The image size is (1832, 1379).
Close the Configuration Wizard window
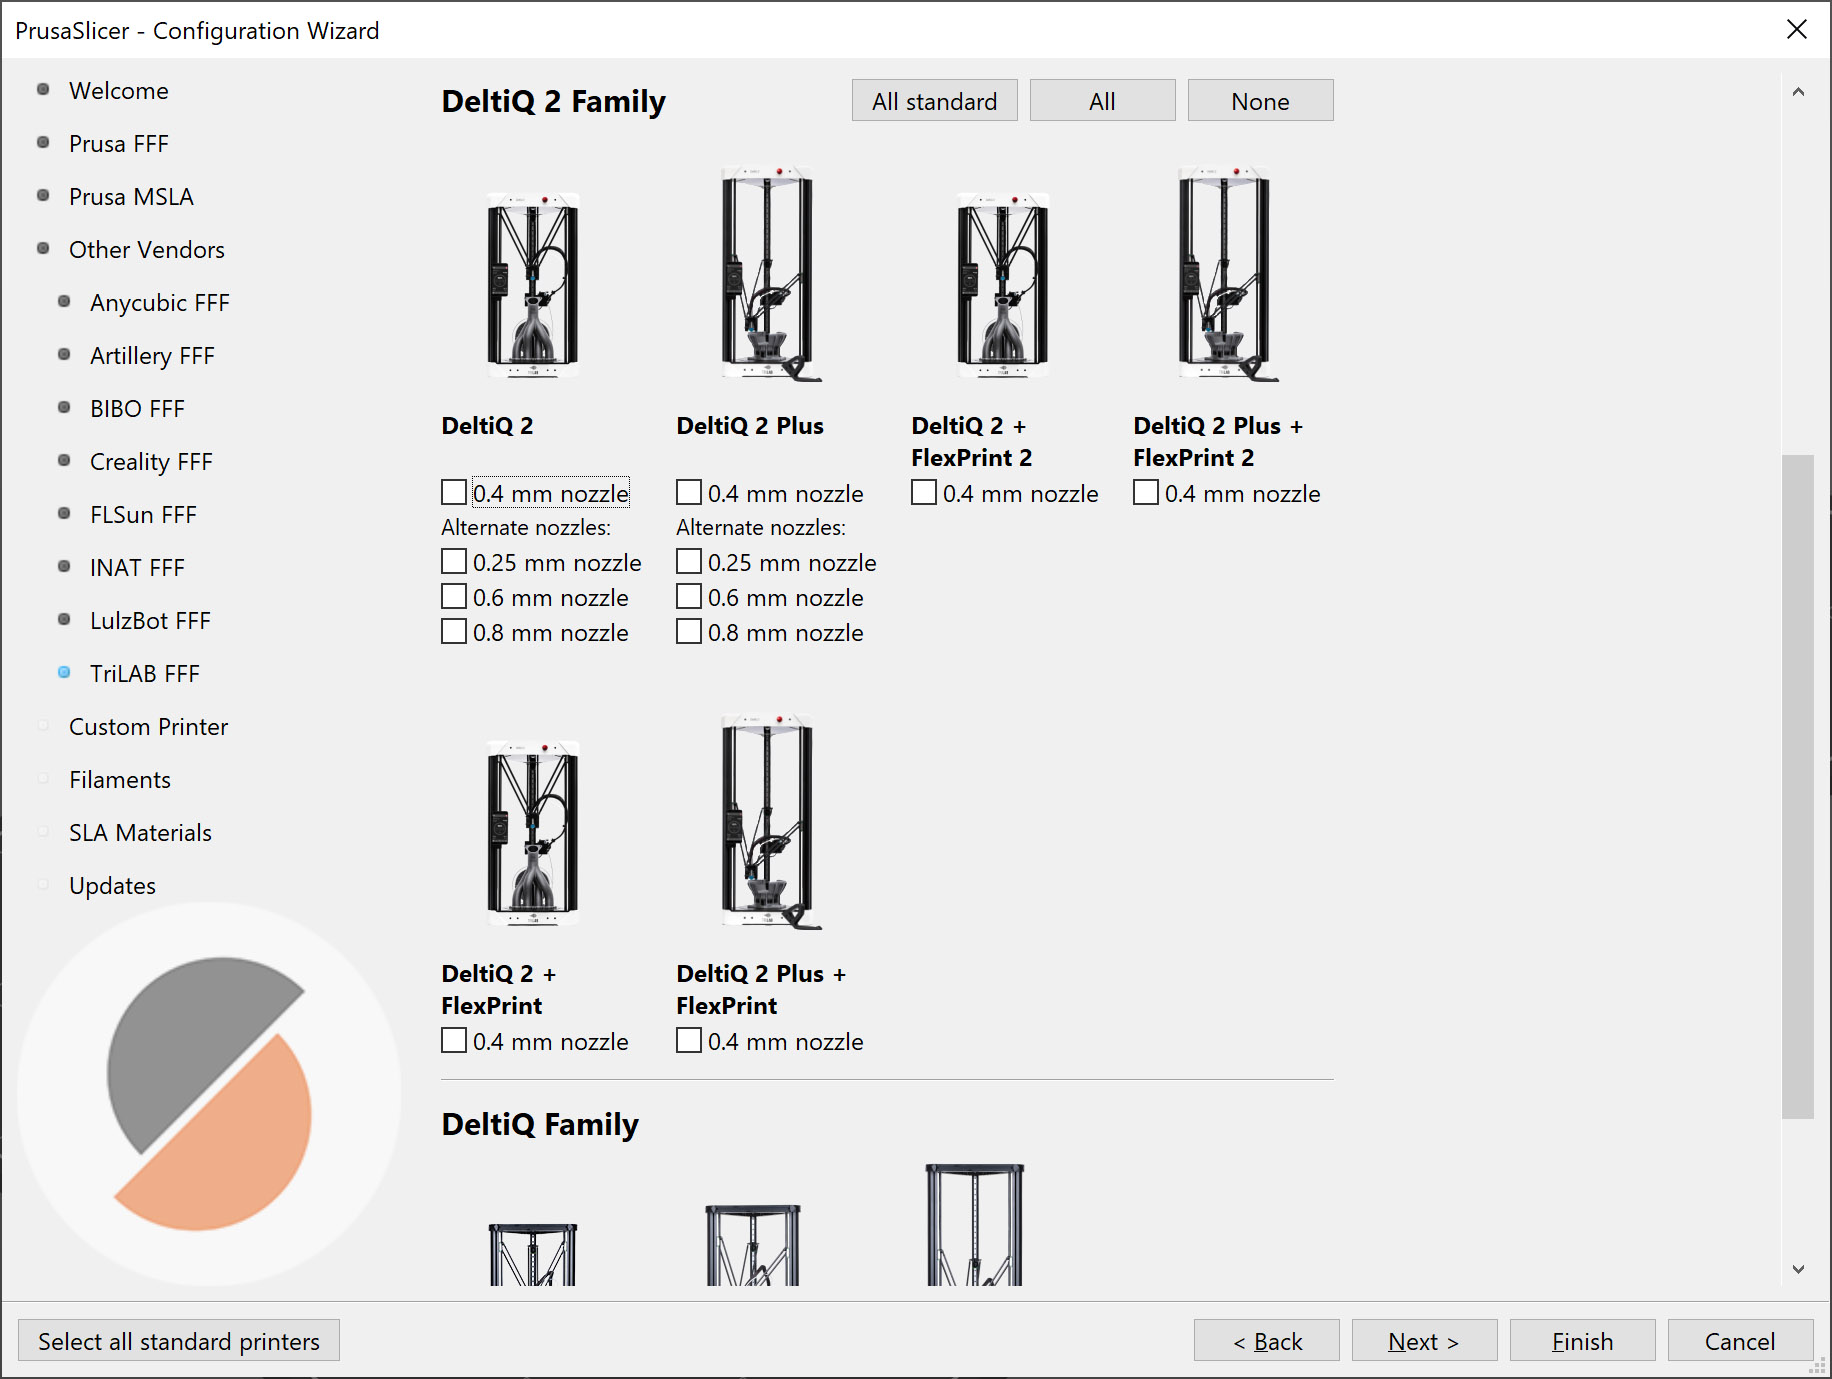pos(1796,30)
